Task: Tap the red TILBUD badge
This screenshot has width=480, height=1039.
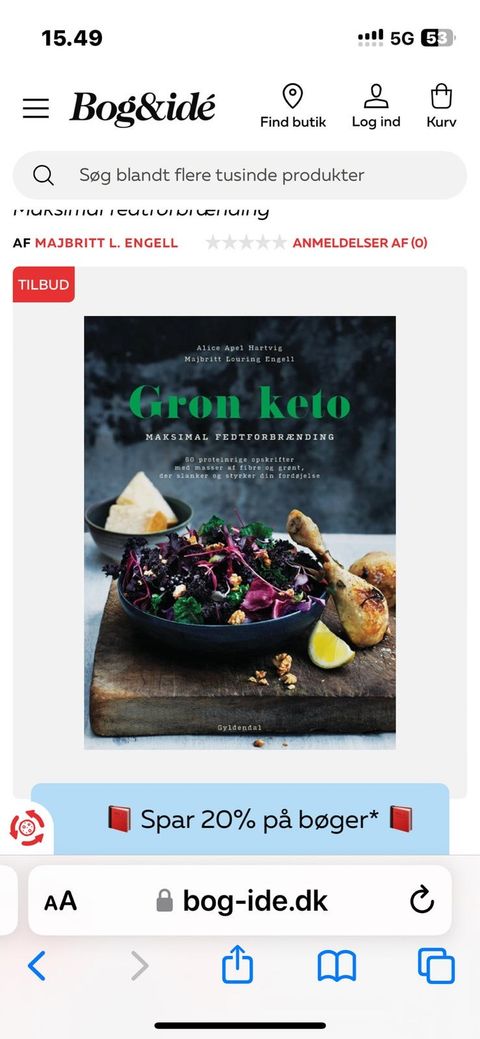Action: pyautogui.click(x=44, y=284)
